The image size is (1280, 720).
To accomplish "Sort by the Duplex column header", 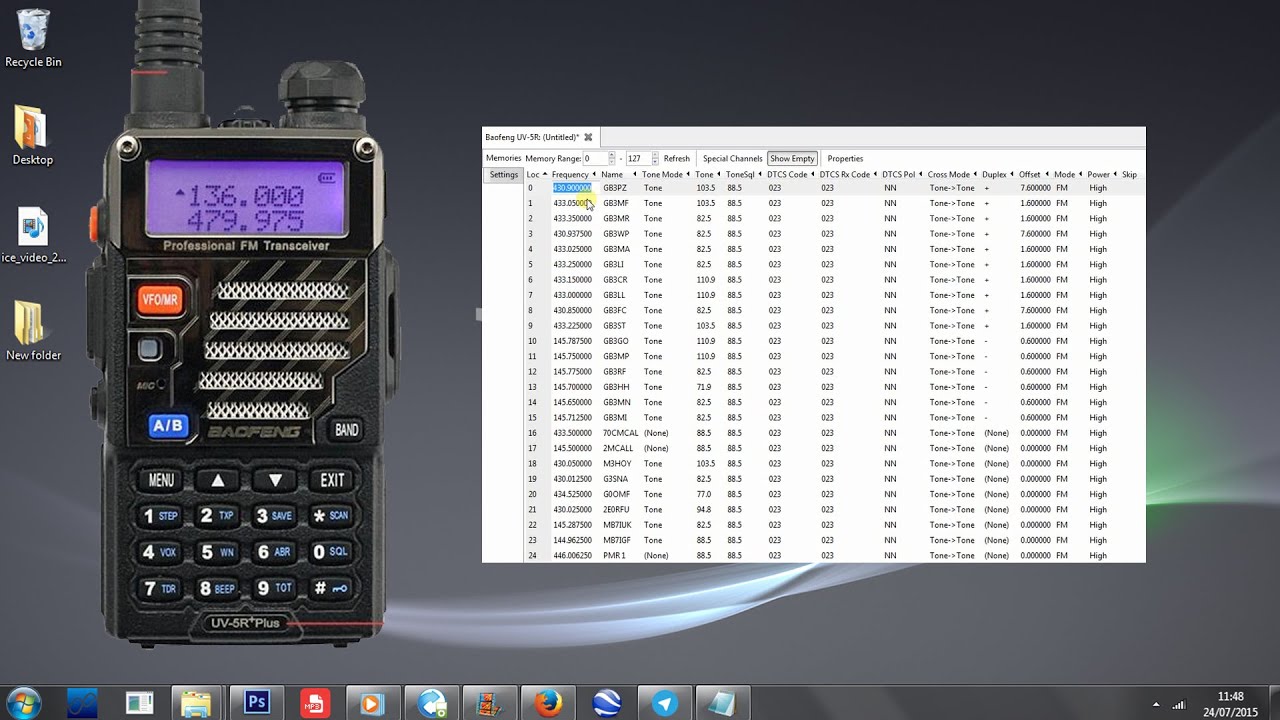I will [x=997, y=175].
